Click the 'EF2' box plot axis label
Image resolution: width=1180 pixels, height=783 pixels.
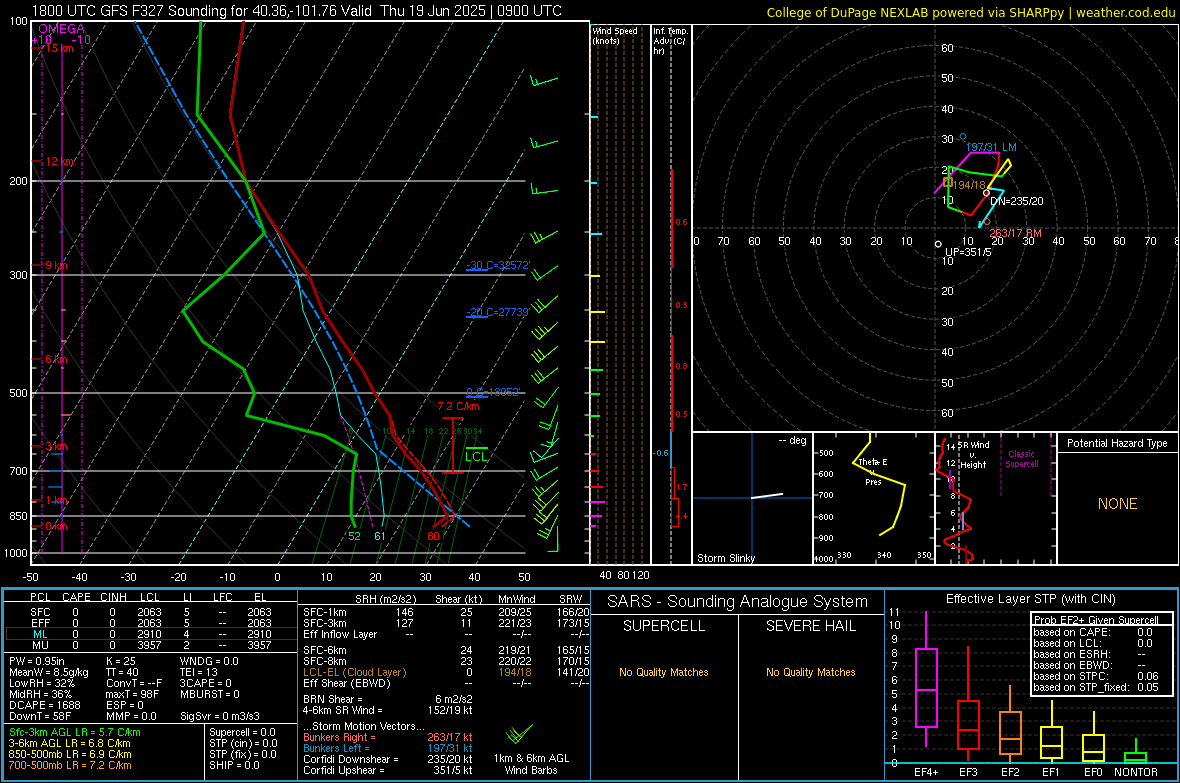tap(1010, 772)
